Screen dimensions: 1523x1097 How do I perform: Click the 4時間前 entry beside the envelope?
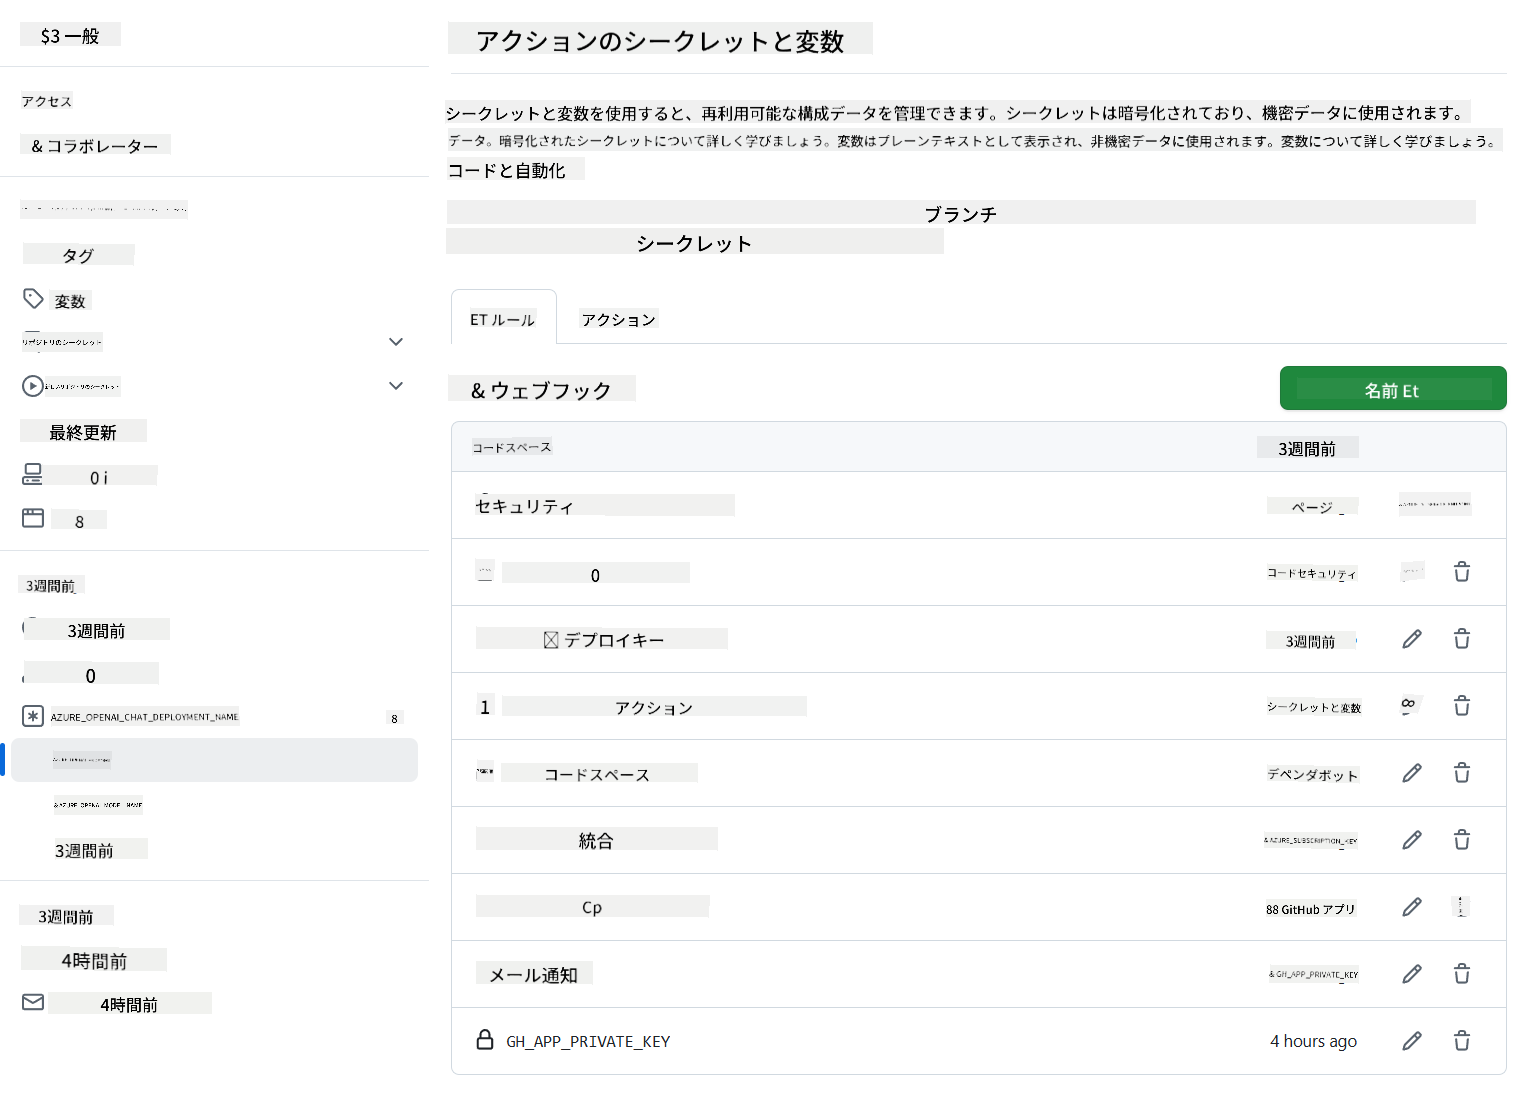coord(129,1004)
